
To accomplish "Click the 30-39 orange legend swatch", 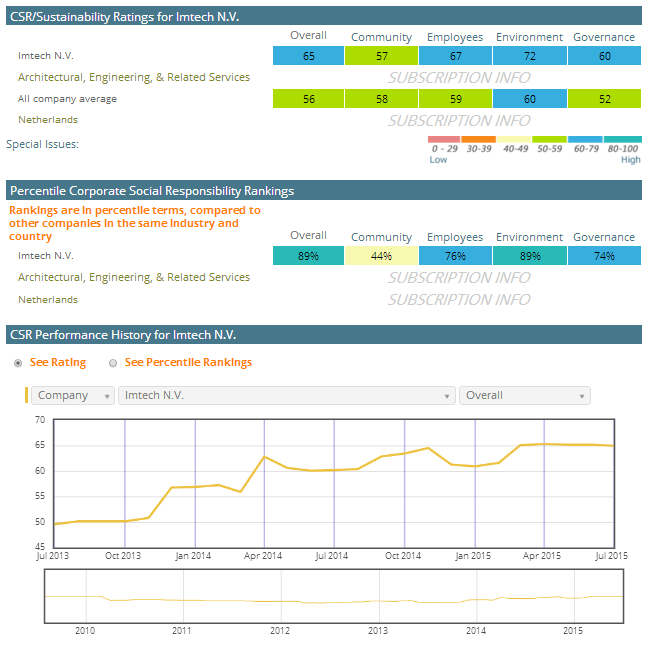I will point(478,139).
